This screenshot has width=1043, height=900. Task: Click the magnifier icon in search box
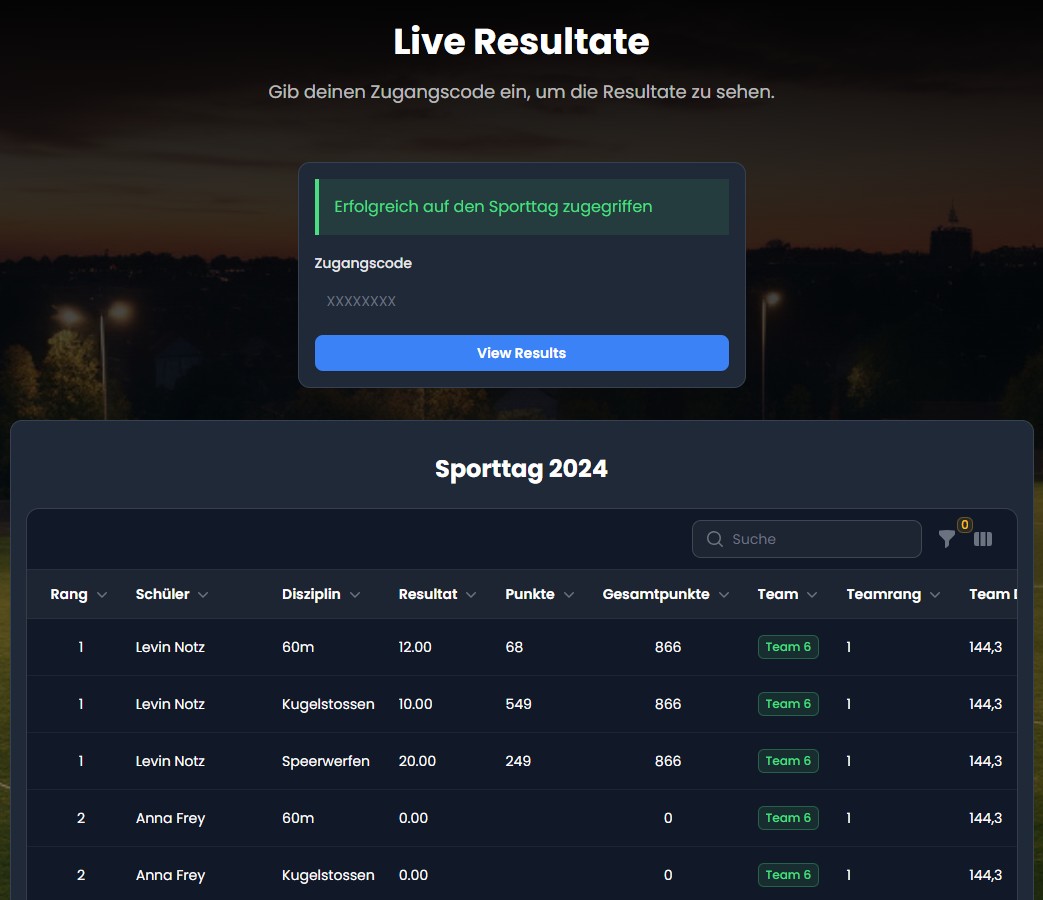[714, 539]
